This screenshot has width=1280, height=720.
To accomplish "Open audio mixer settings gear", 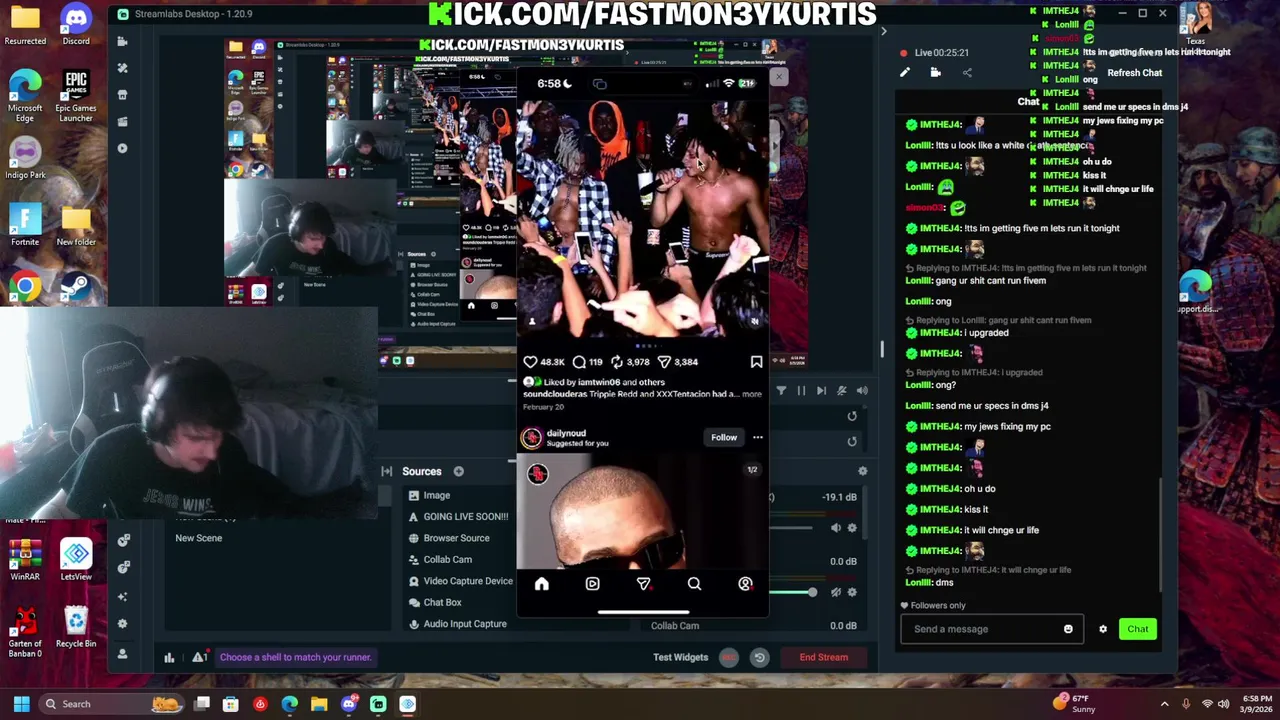I will tap(862, 472).
